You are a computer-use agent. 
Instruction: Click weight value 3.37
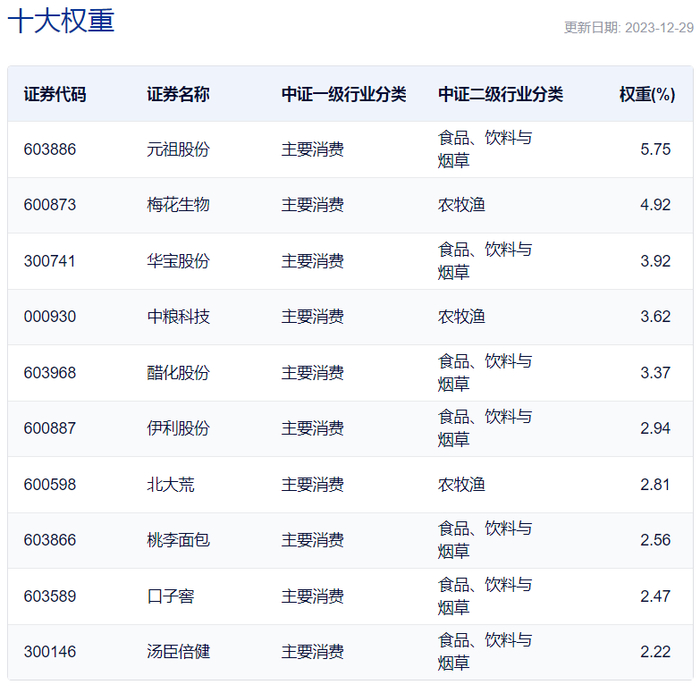coord(655,373)
